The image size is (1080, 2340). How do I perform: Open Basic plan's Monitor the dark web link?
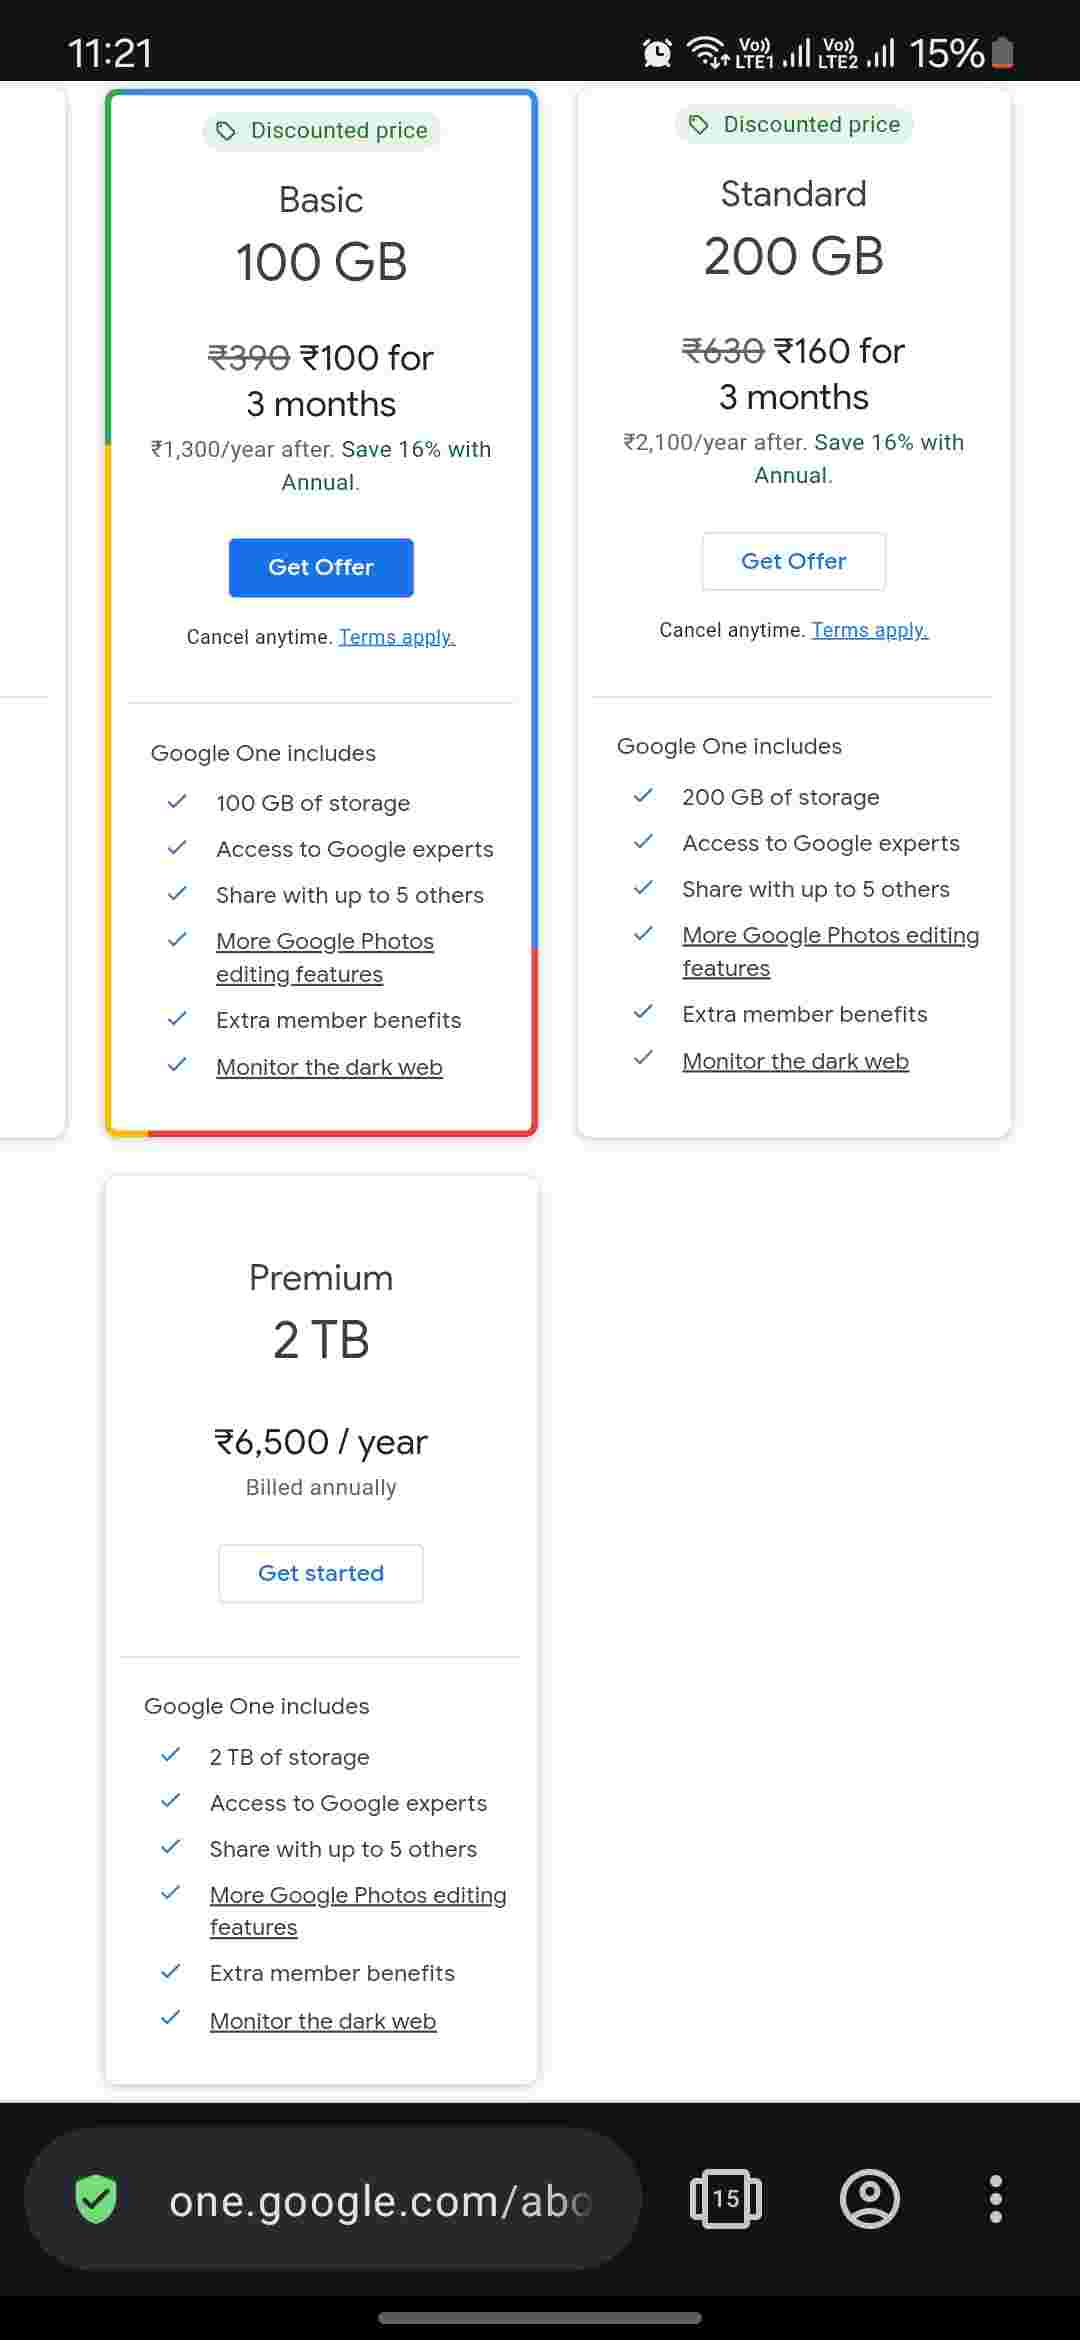pos(329,1067)
